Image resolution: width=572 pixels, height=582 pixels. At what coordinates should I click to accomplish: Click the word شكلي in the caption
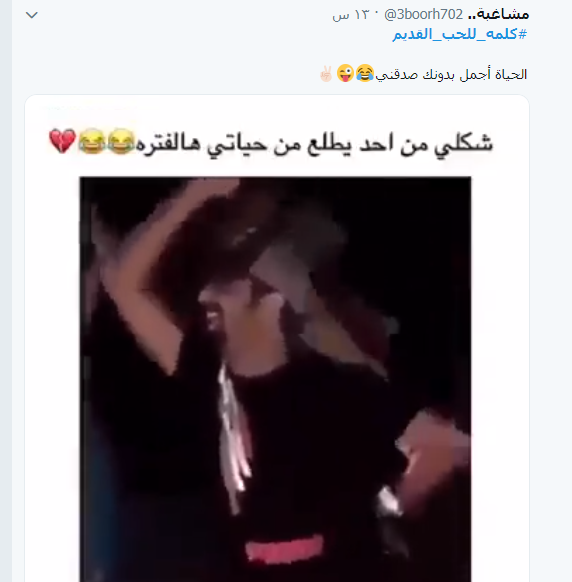(464, 144)
